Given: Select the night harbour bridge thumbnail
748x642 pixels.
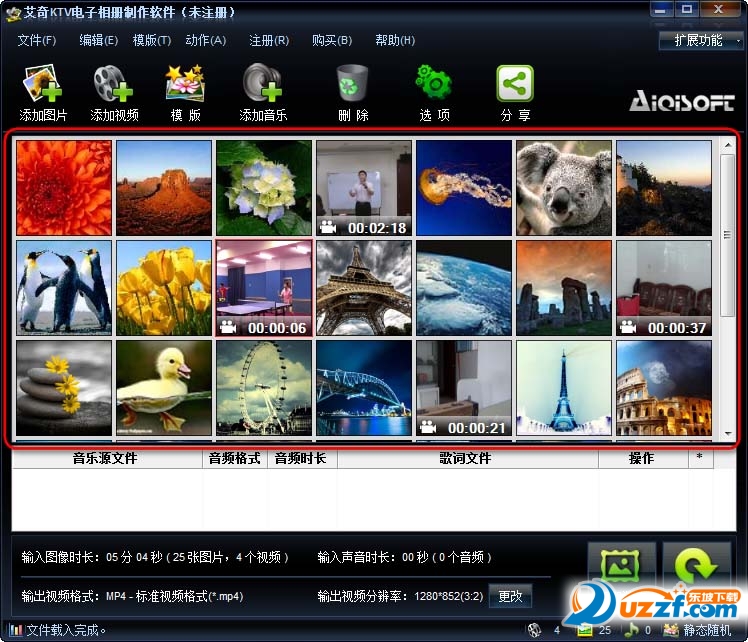Looking at the screenshot, I should click(364, 388).
